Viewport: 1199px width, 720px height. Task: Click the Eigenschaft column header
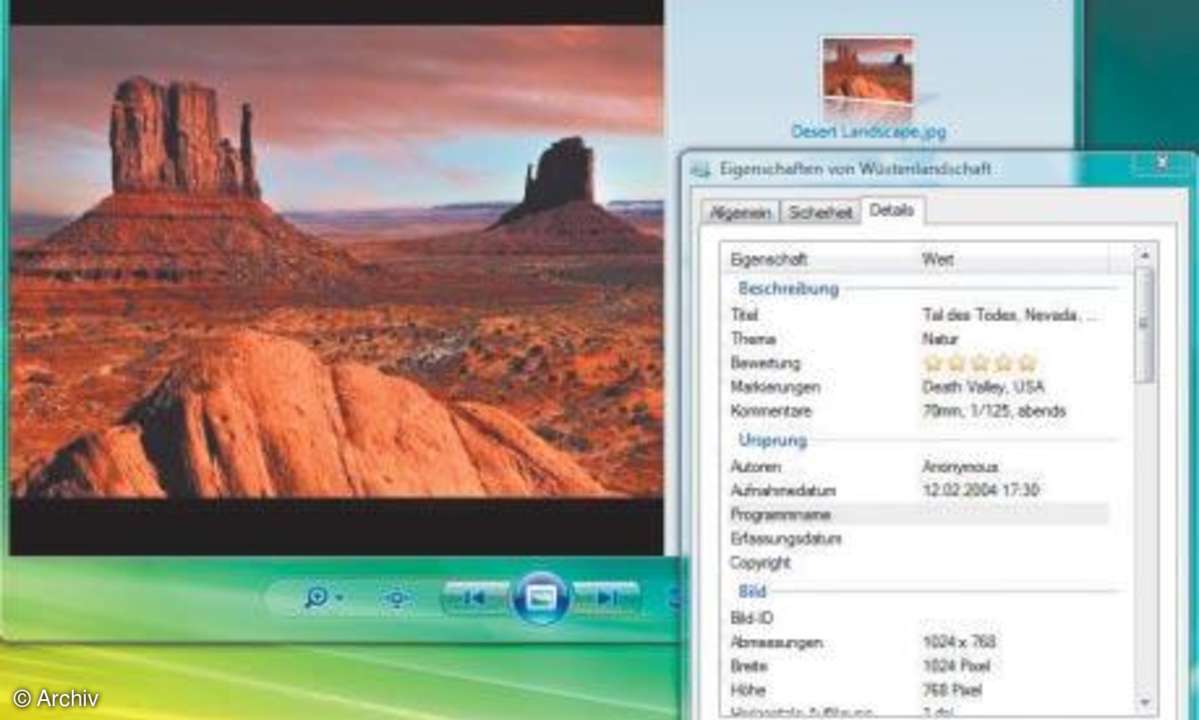[x=768, y=260]
